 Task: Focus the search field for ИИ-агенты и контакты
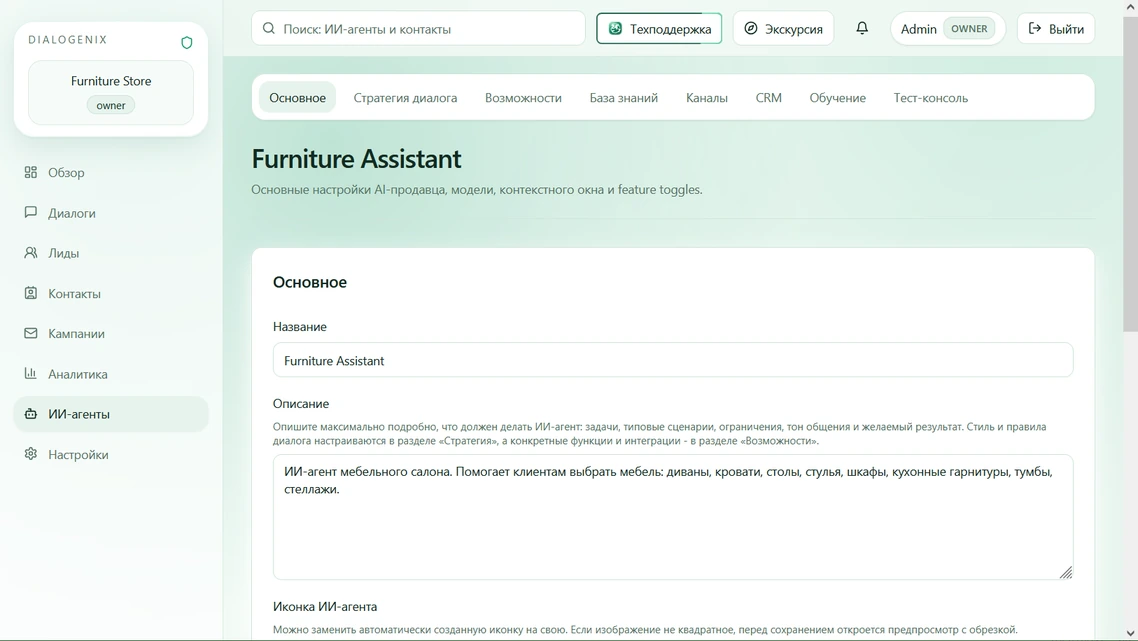tap(419, 28)
